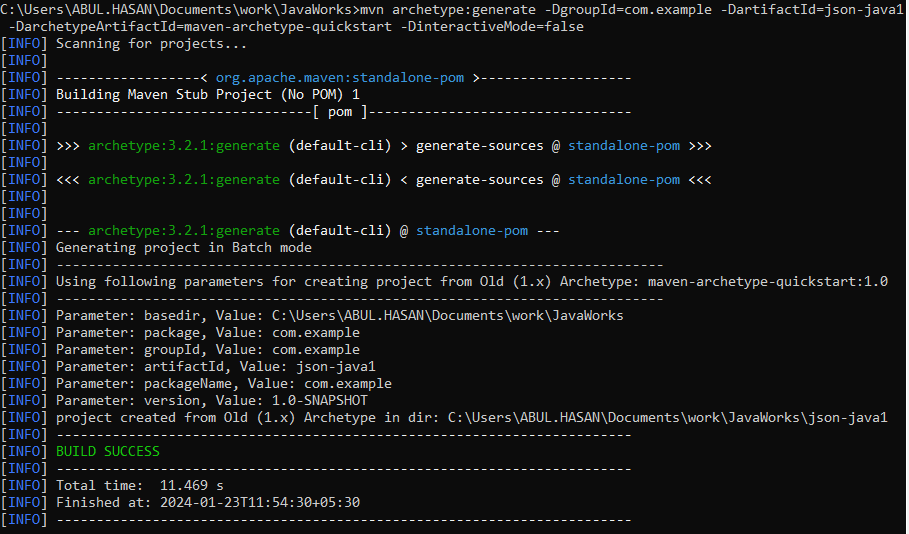This screenshot has width=909, height=534.
Task: Click '-DinteractiveMode=false' argument text
Action: (492, 27)
